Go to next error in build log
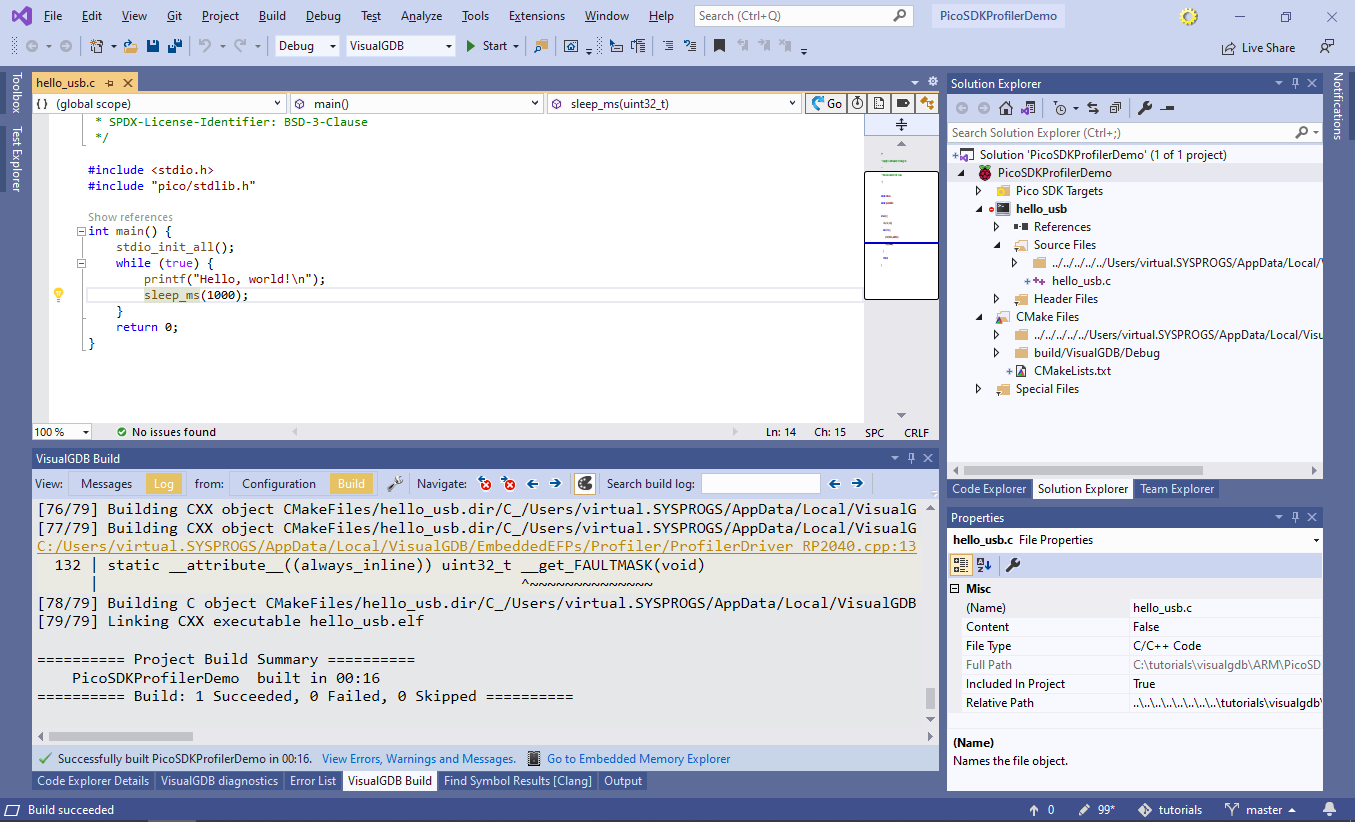 pyautogui.click(x=509, y=484)
